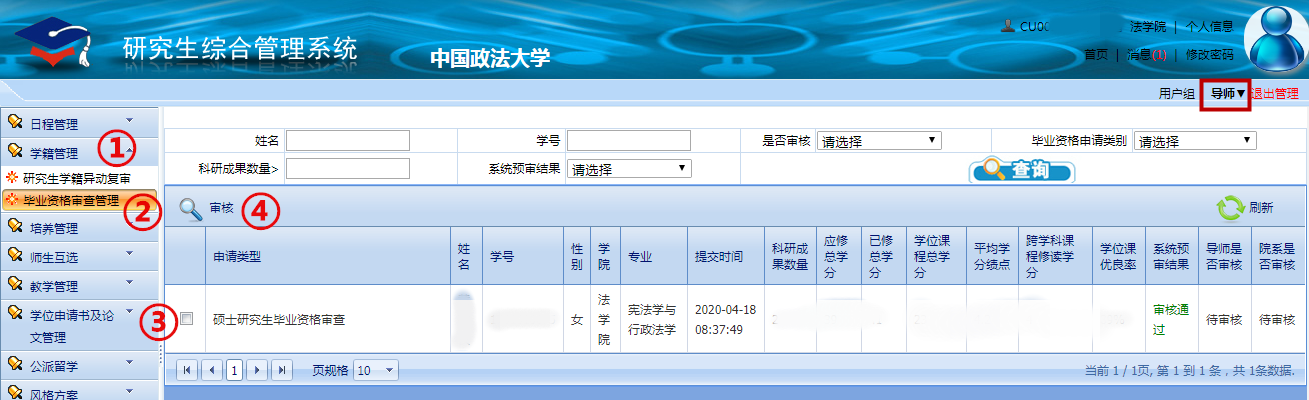1309x400 pixels.
Task: Open the 是否审核 dropdown
Action: (x=878, y=141)
